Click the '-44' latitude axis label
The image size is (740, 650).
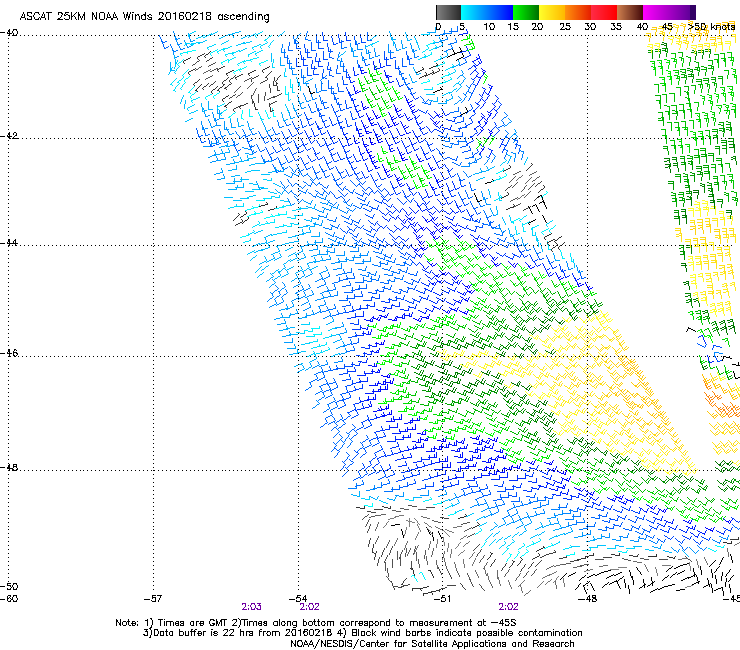(9, 243)
